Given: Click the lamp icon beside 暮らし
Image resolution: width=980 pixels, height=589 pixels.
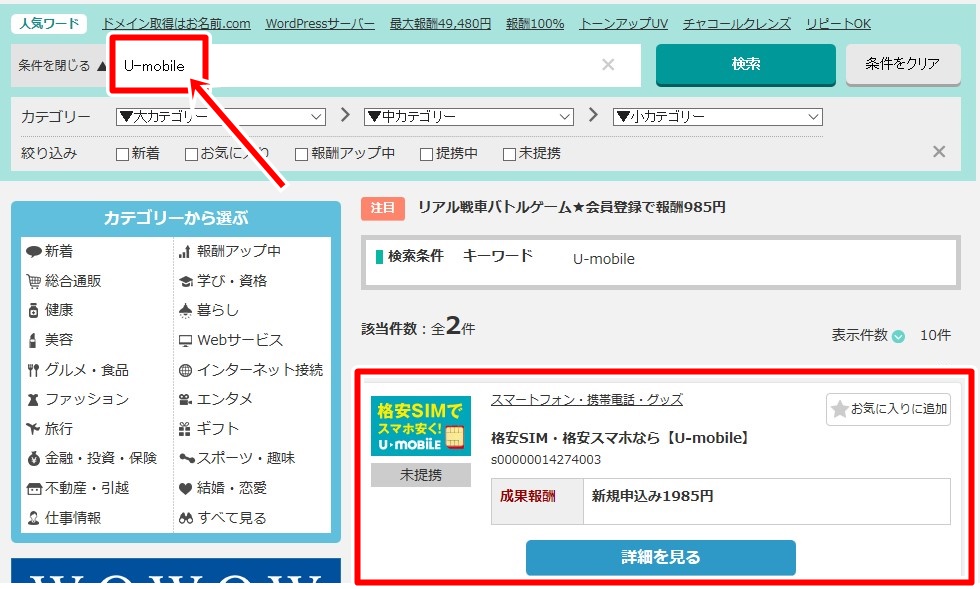Looking at the screenshot, I should click(186, 311).
